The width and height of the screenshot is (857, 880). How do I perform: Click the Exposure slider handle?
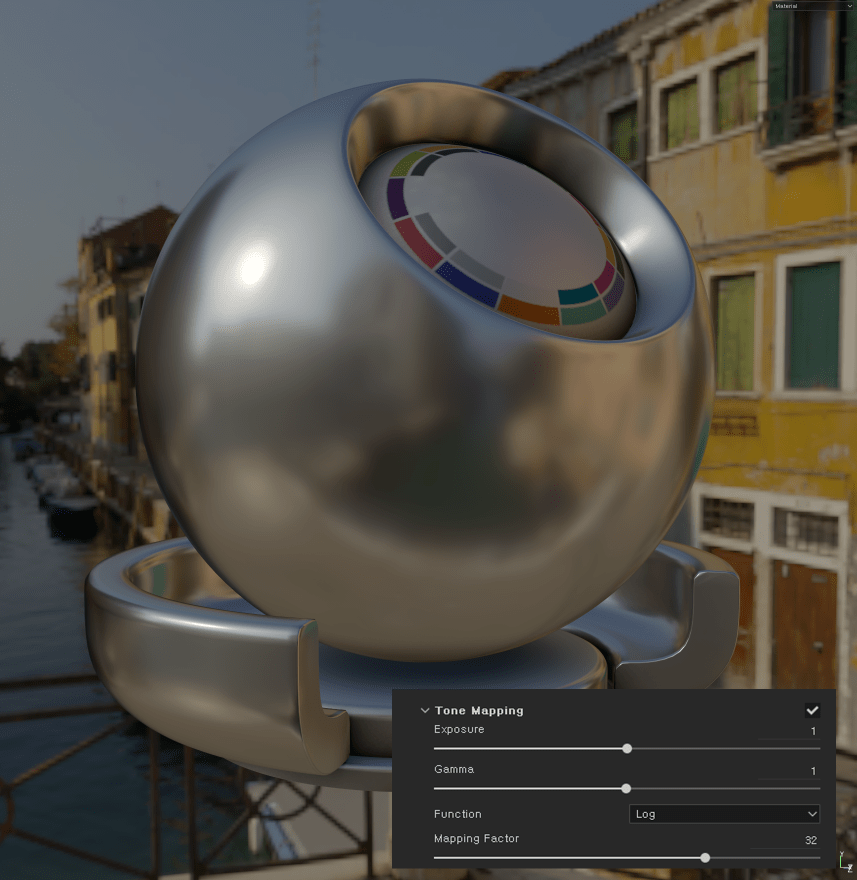[x=627, y=748]
